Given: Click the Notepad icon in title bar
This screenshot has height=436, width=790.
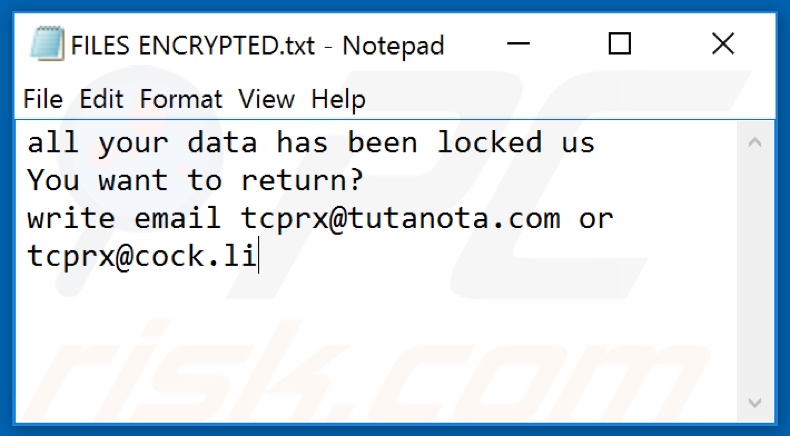Looking at the screenshot, I should pyautogui.click(x=44, y=44).
